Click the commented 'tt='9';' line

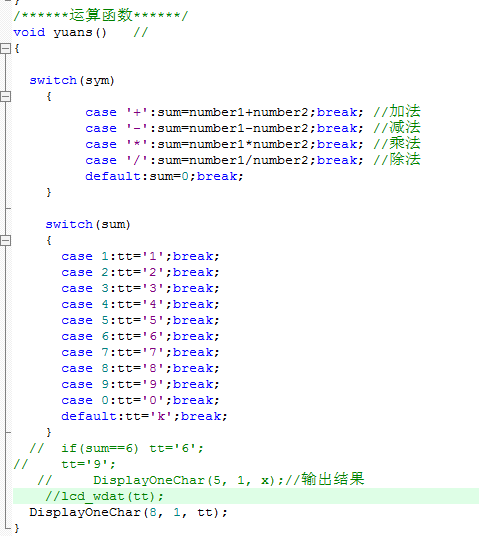coord(65,465)
